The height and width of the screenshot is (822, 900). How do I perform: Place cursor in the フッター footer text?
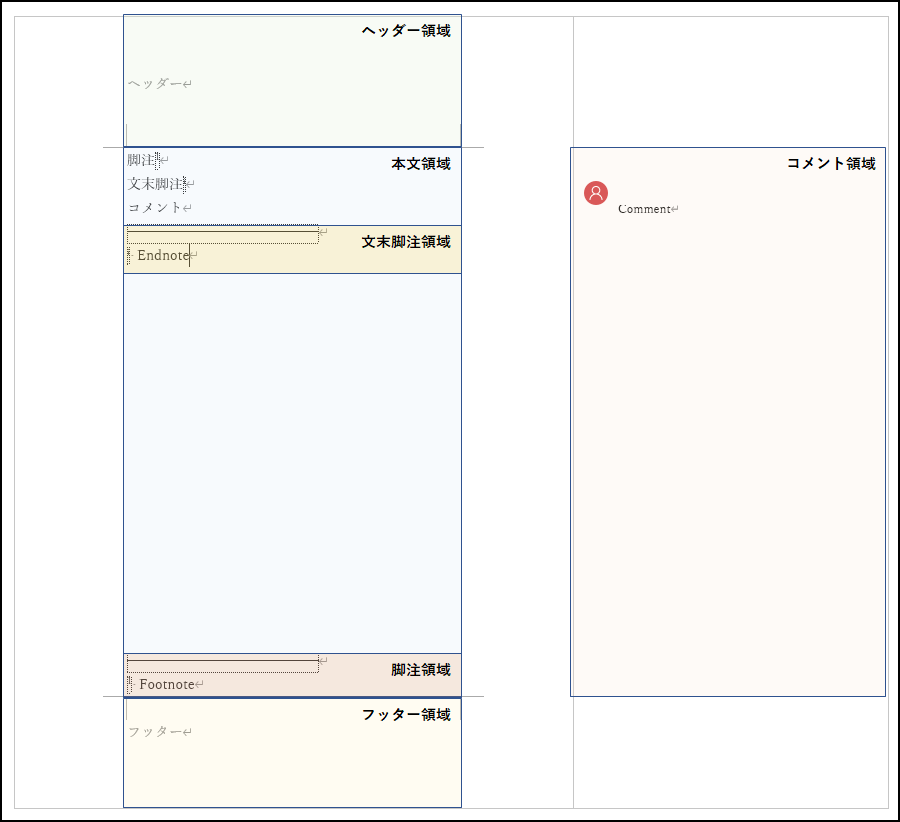154,732
